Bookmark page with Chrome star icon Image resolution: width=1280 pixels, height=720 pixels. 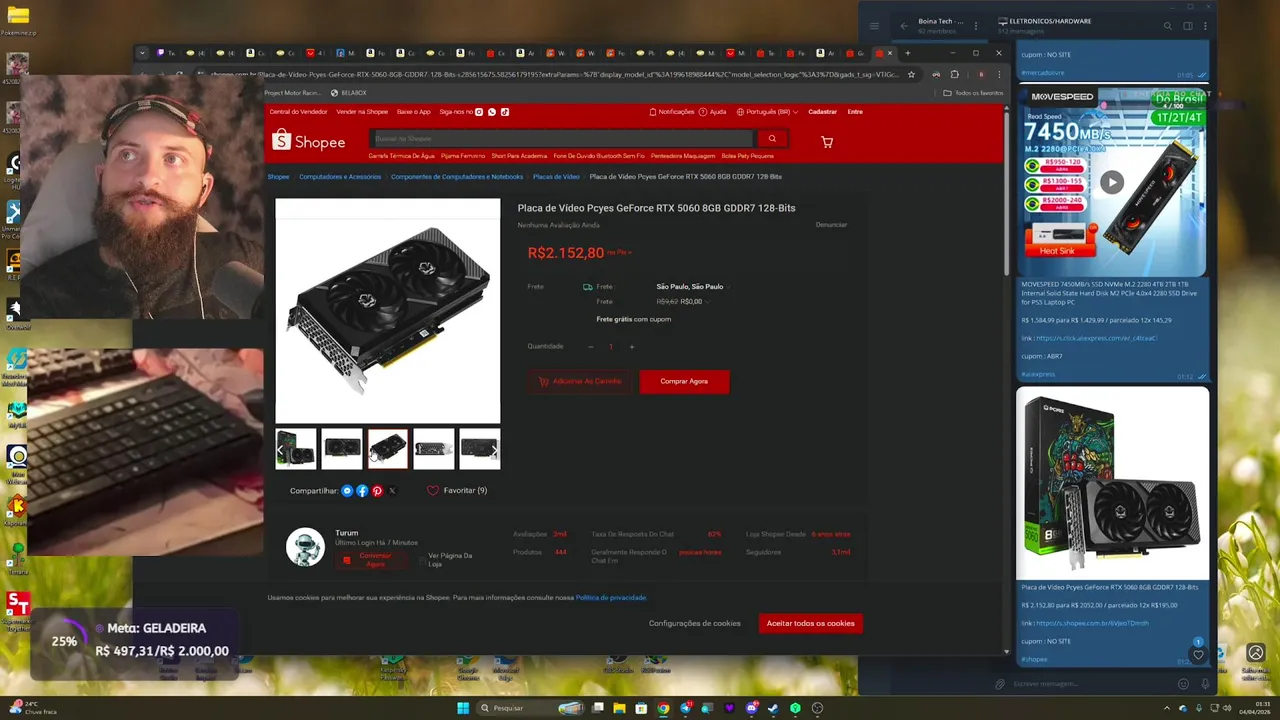(x=911, y=74)
